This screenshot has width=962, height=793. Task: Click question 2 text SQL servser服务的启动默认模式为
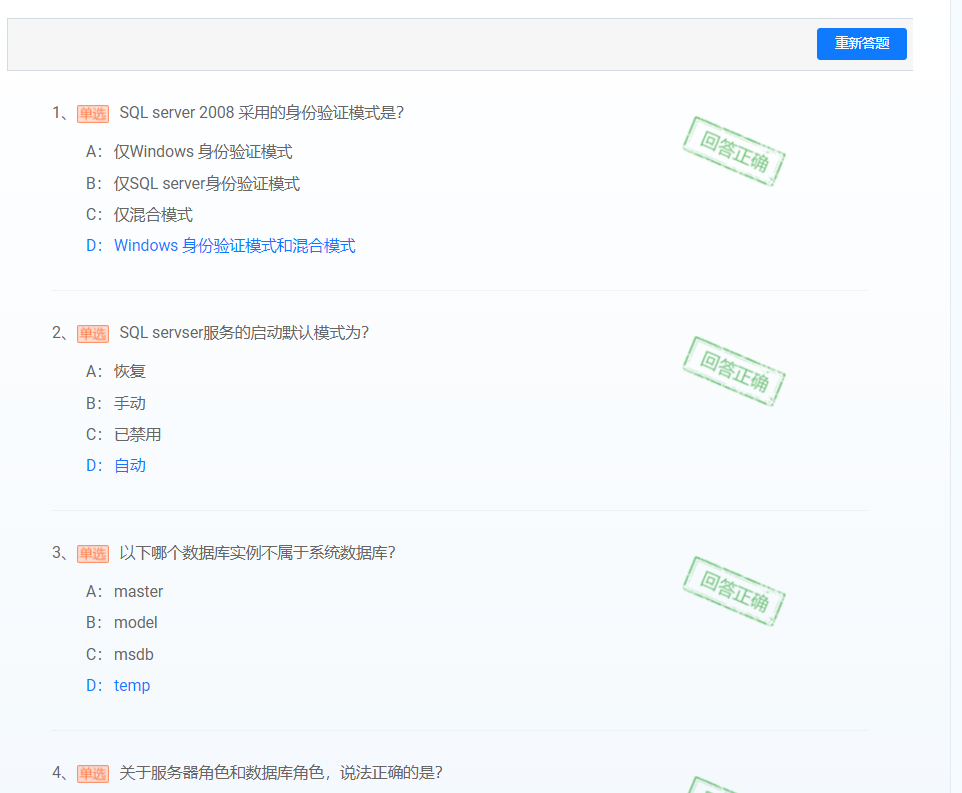click(x=244, y=333)
